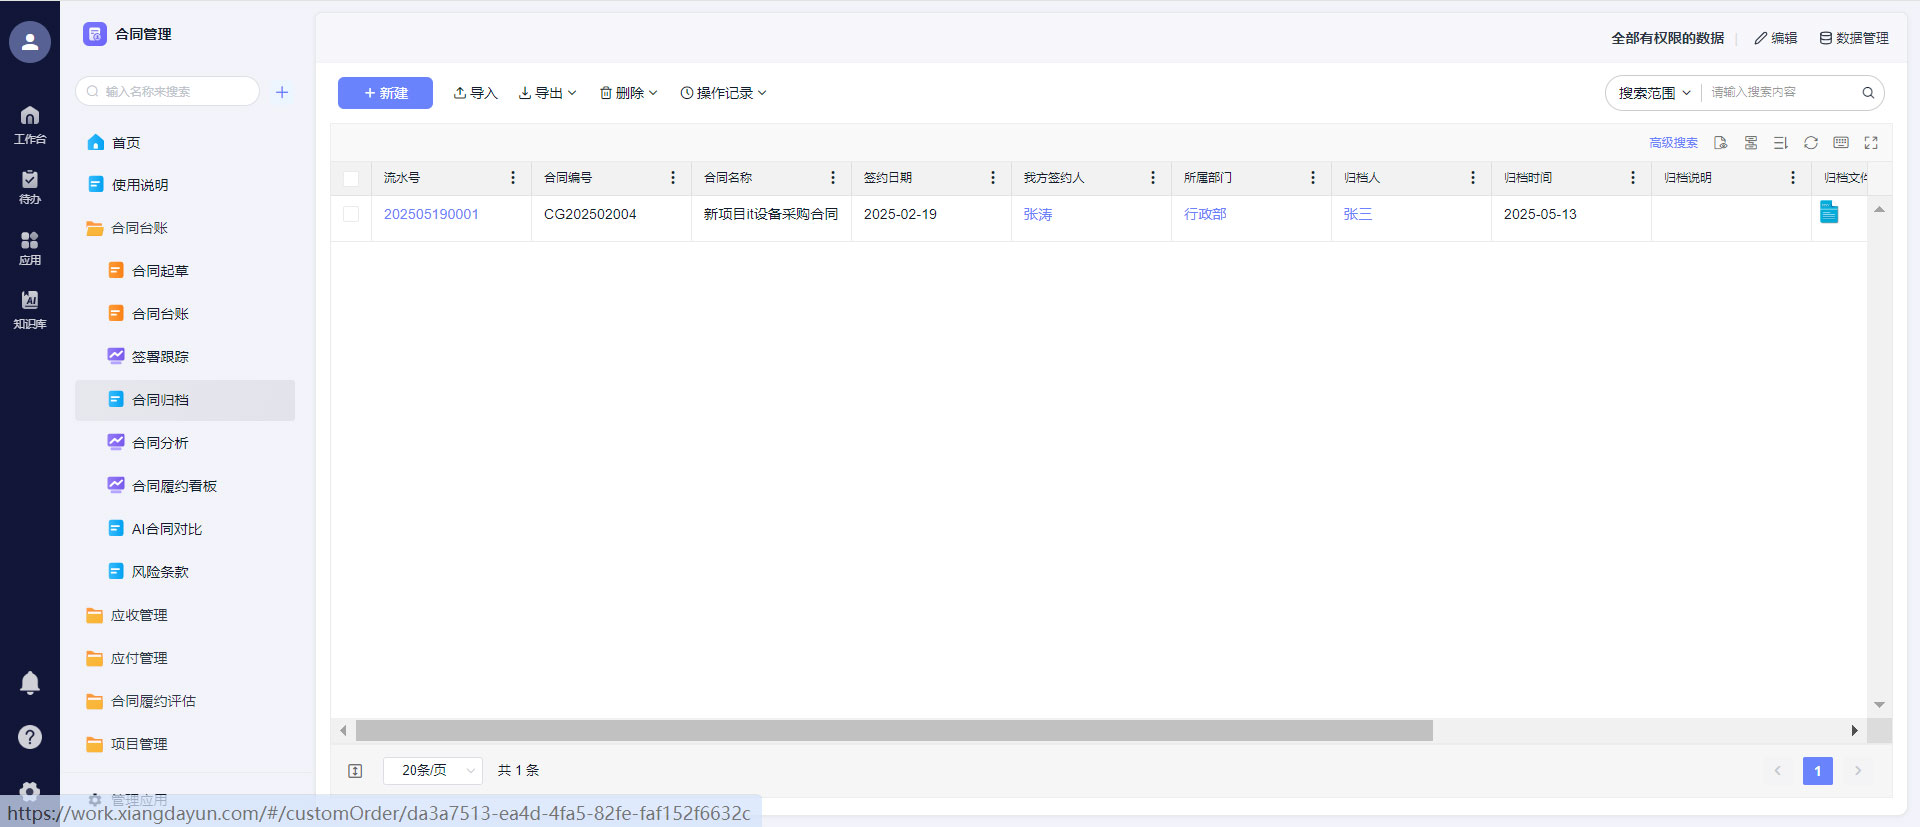Enter full screen with the expand icon
The width and height of the screenshot is (1920, 827).
[x=1871, y=143]
